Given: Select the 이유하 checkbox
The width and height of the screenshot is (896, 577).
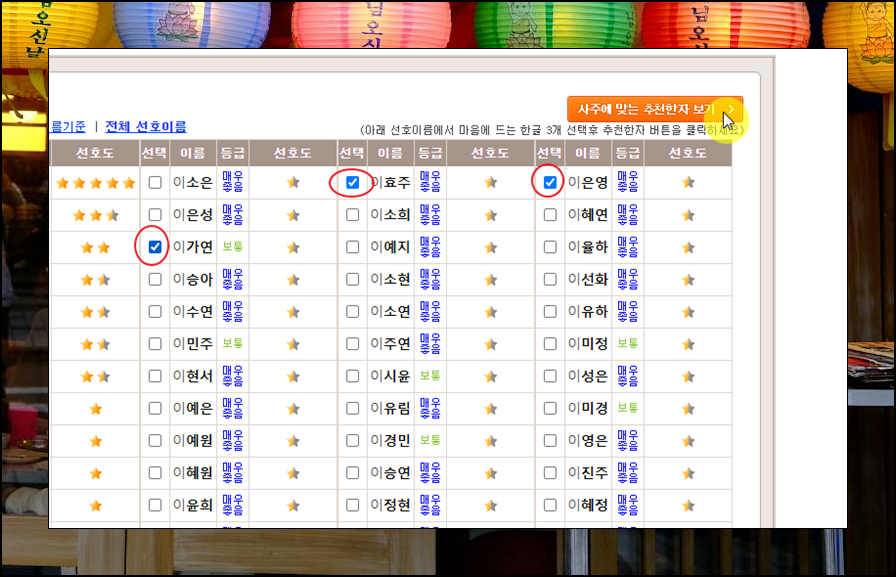Looking at the screenshot, I should point(550,311).
